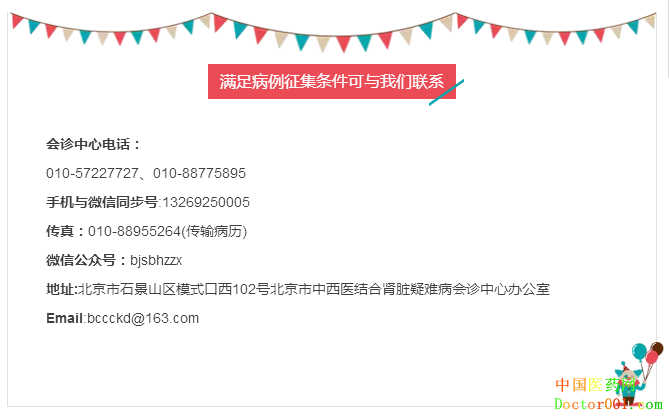
Task: Click the teal balloon icon
Action: [639, 351]
